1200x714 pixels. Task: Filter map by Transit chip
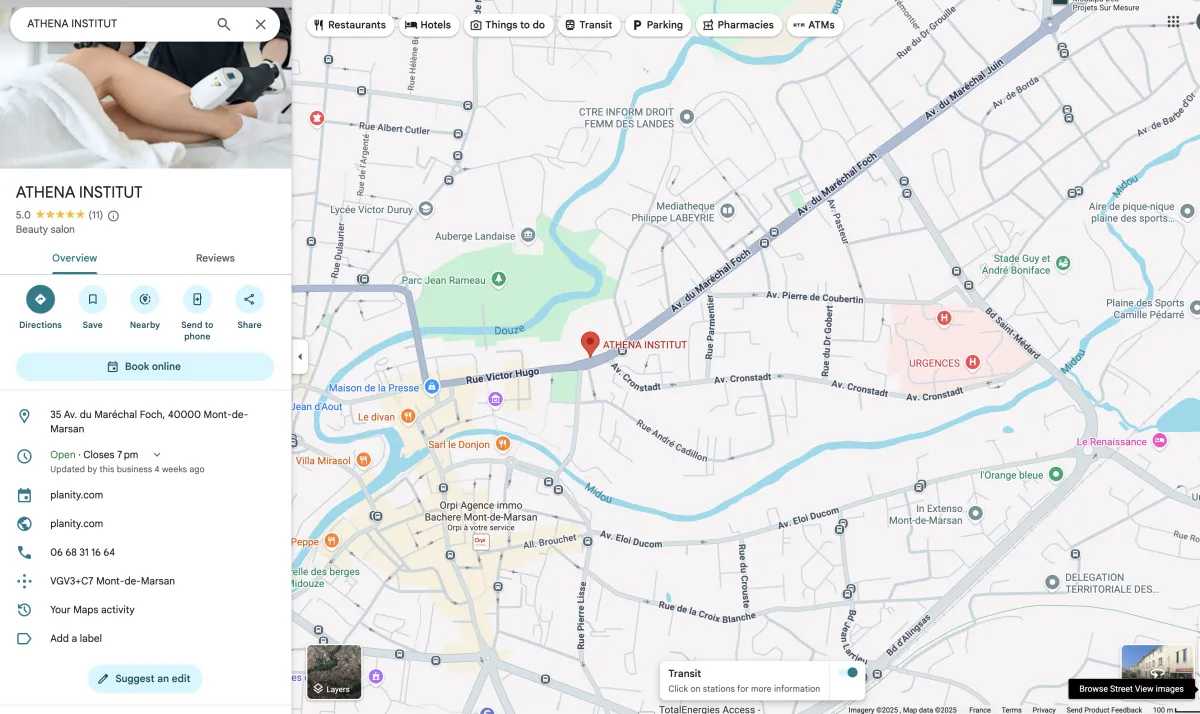click(588, 25)
